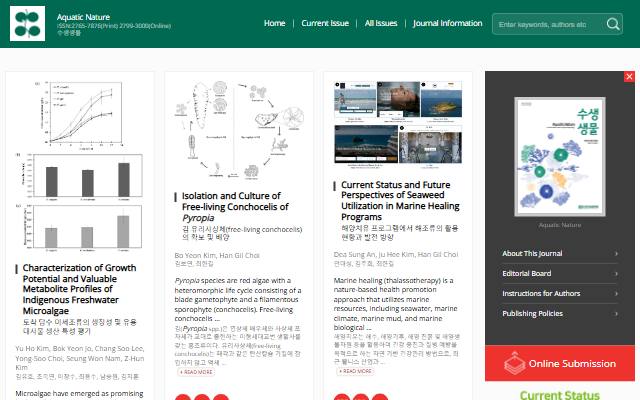Click Korean subtitle under the marine healing title
The width and height of the screenshot is (640, 400).
click(400, 232)
